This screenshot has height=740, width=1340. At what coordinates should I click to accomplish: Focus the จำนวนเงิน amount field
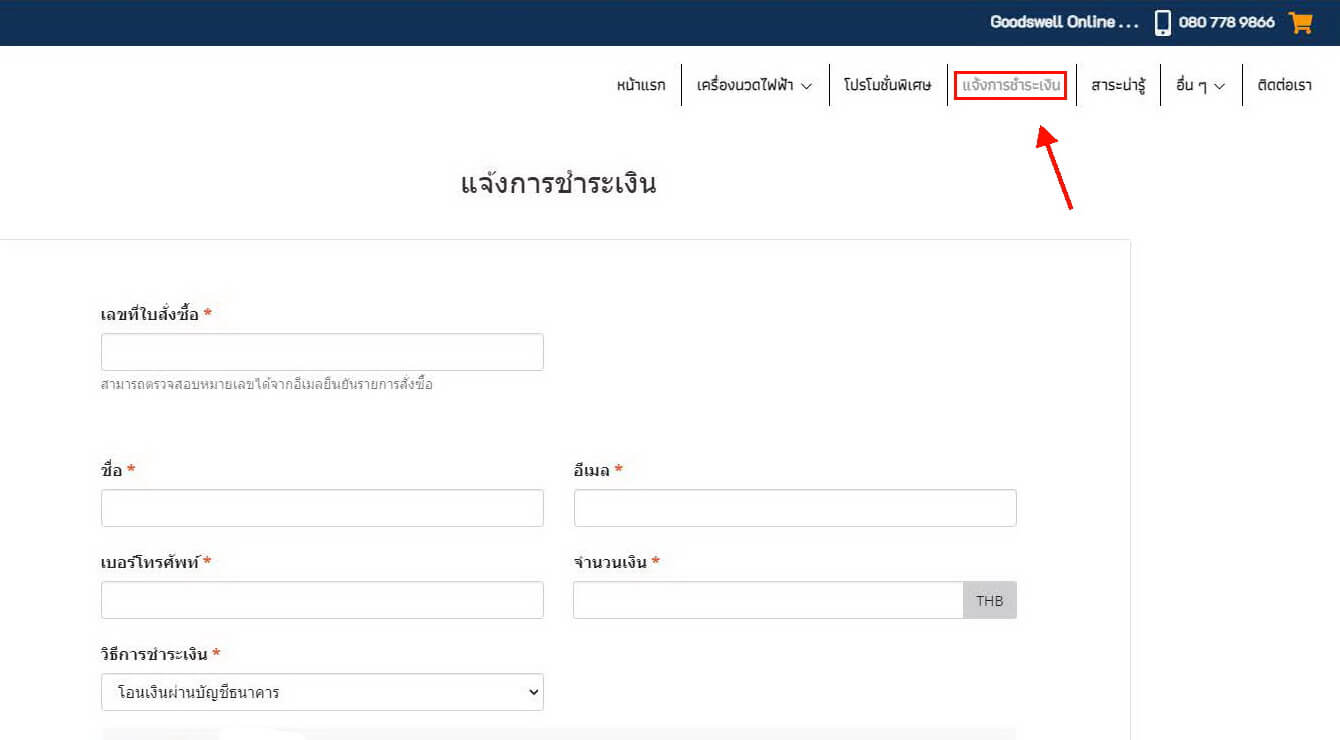click(768, 600)
